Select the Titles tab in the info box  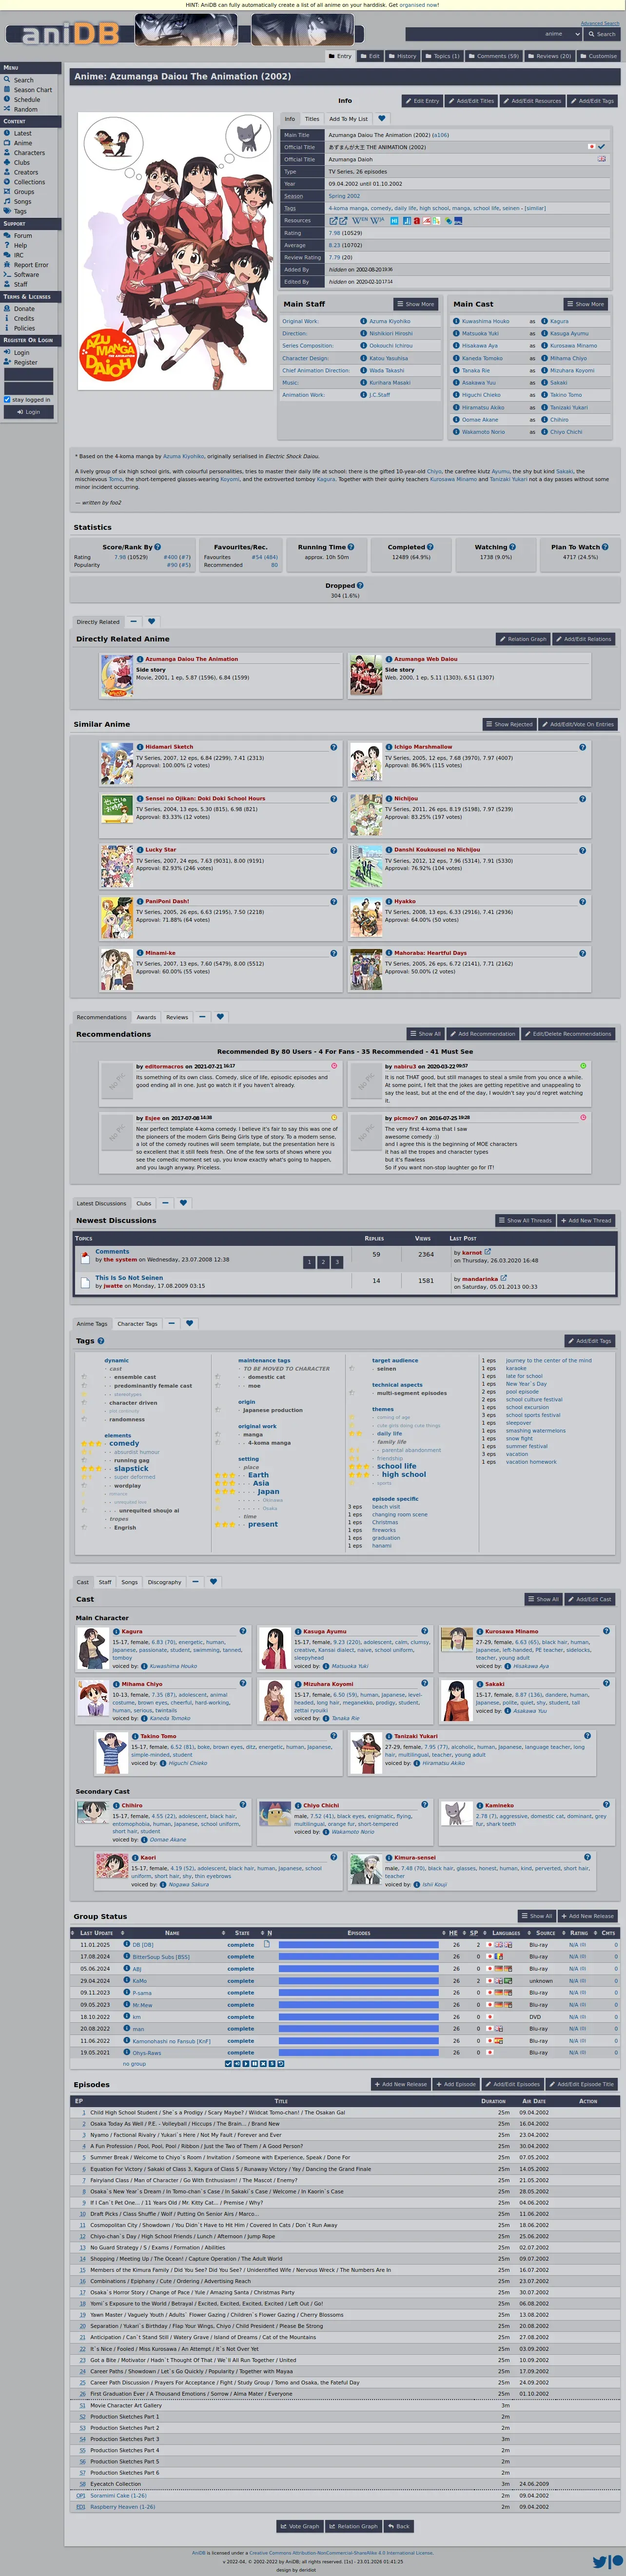pos(312,118)
